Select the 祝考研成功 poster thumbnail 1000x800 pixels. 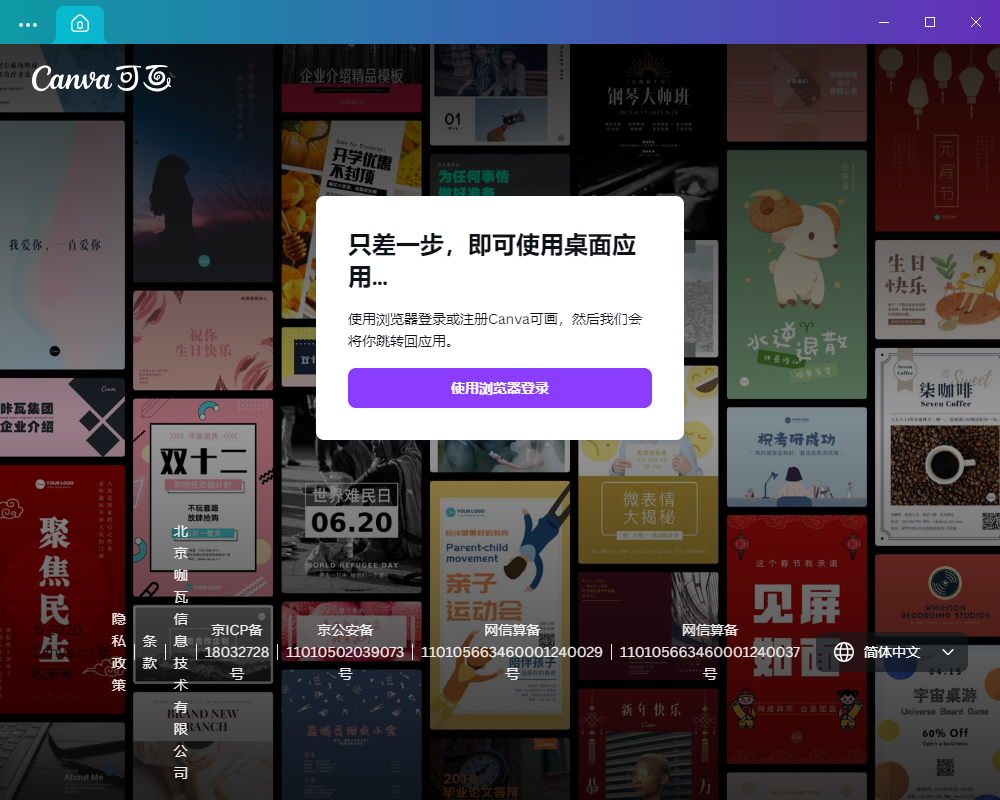point(797,457)
